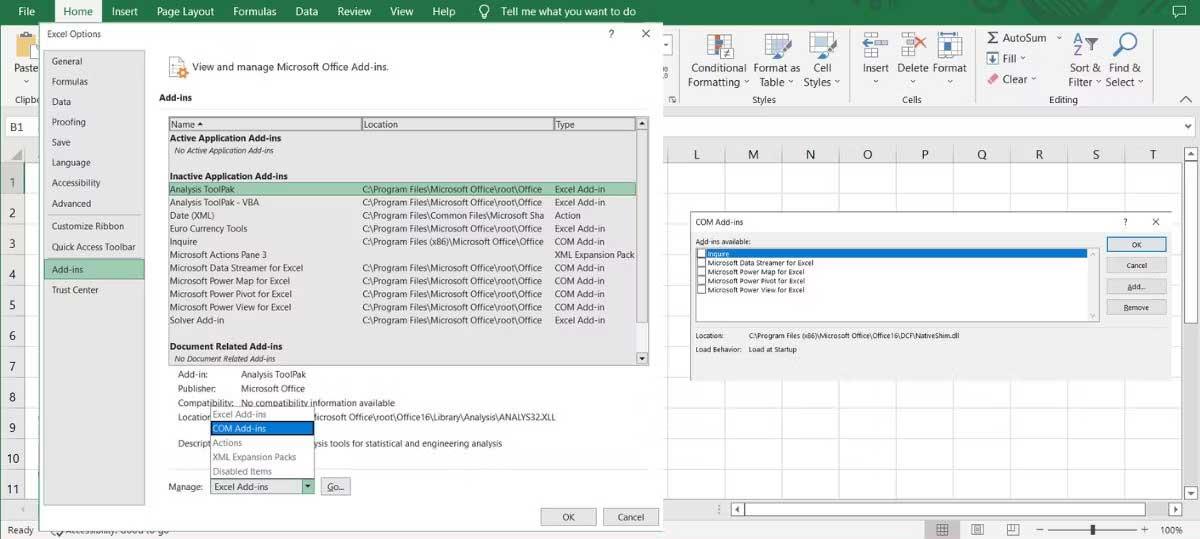
Task: Enable Microsoft Power Map for Excel checkbox
Action: [701, 272]
